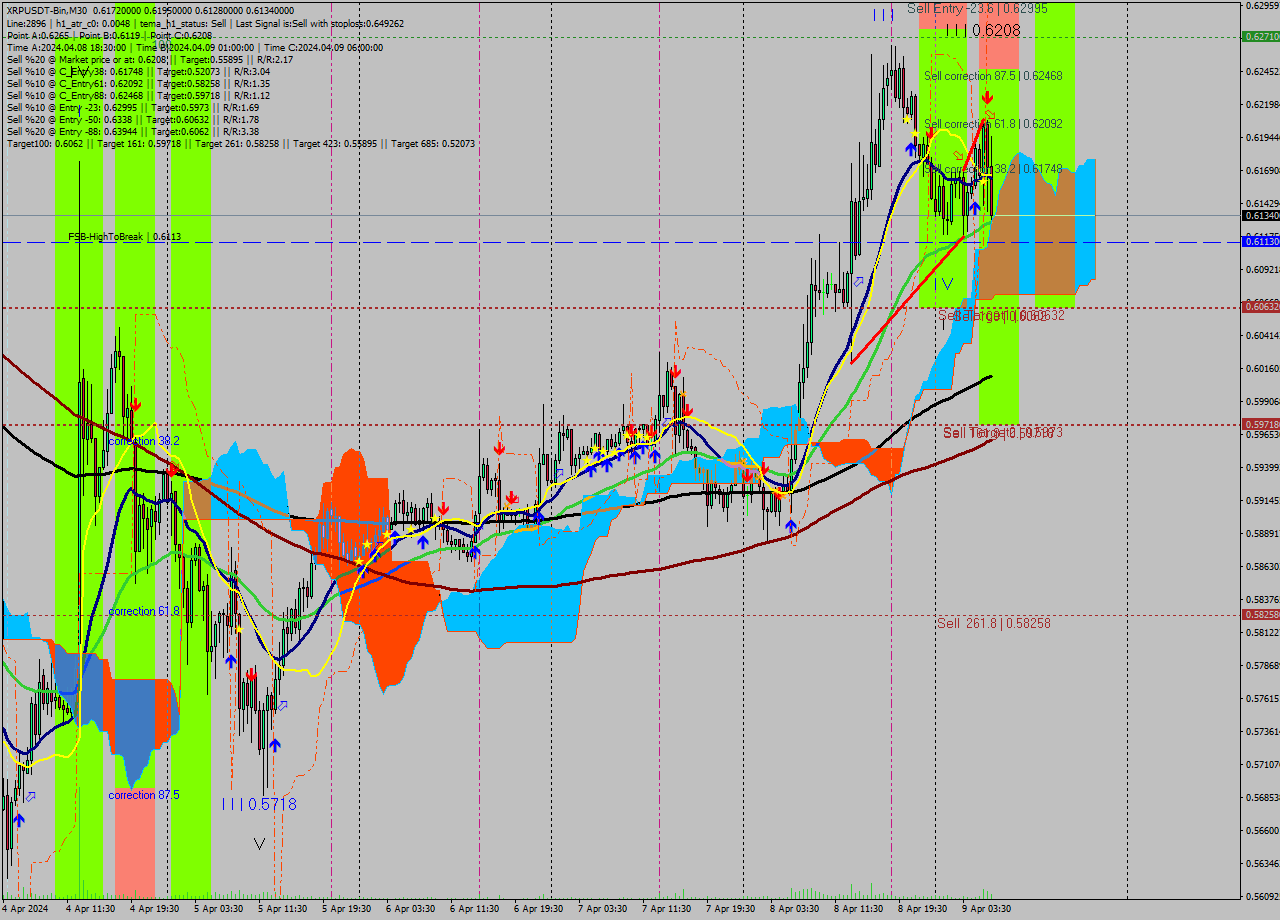
Task: Click the 'I I I 0.5718' low label
Action: 259,804
